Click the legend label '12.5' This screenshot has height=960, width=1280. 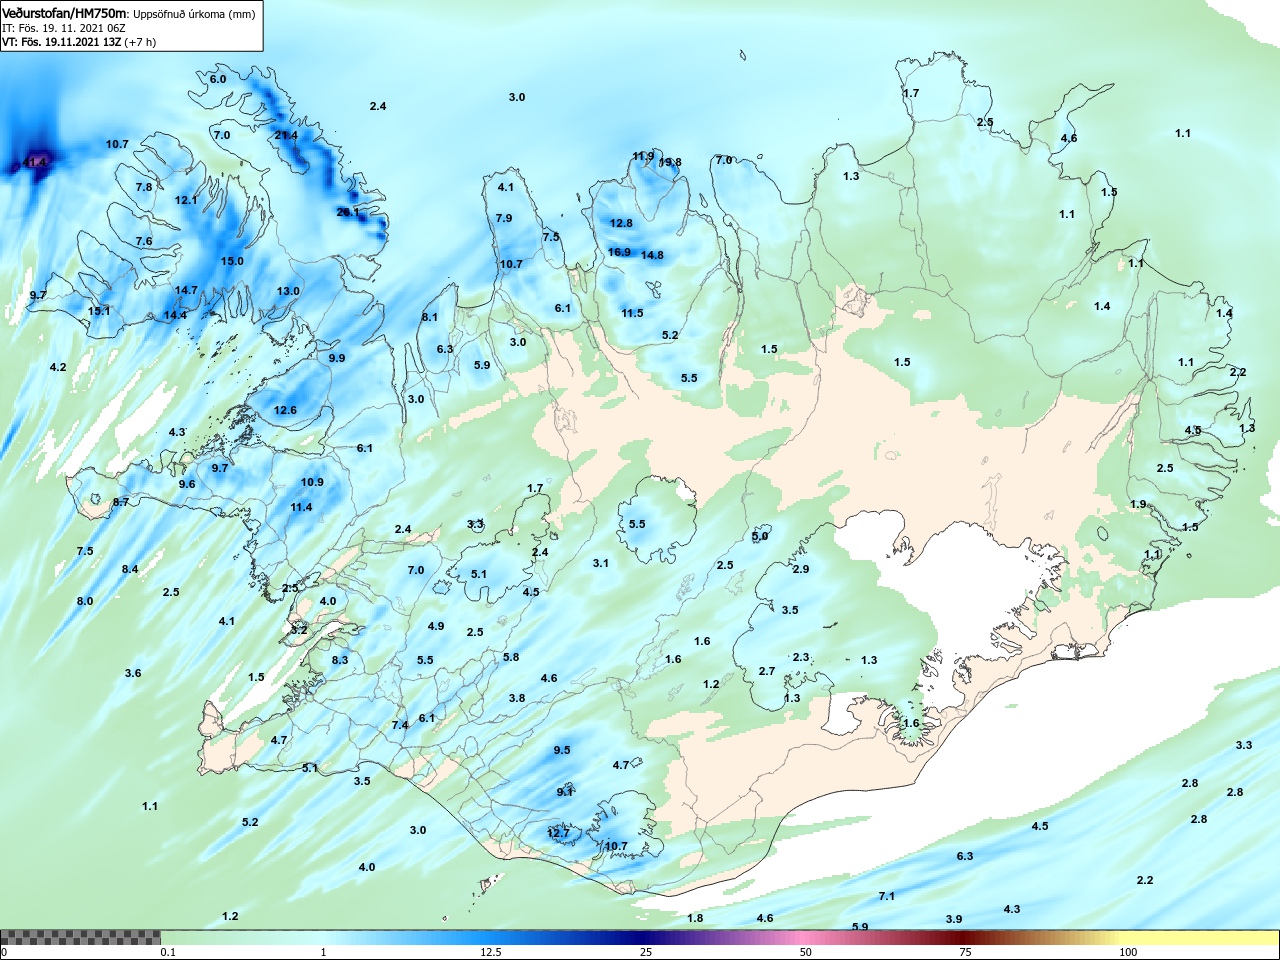point(490,953)
